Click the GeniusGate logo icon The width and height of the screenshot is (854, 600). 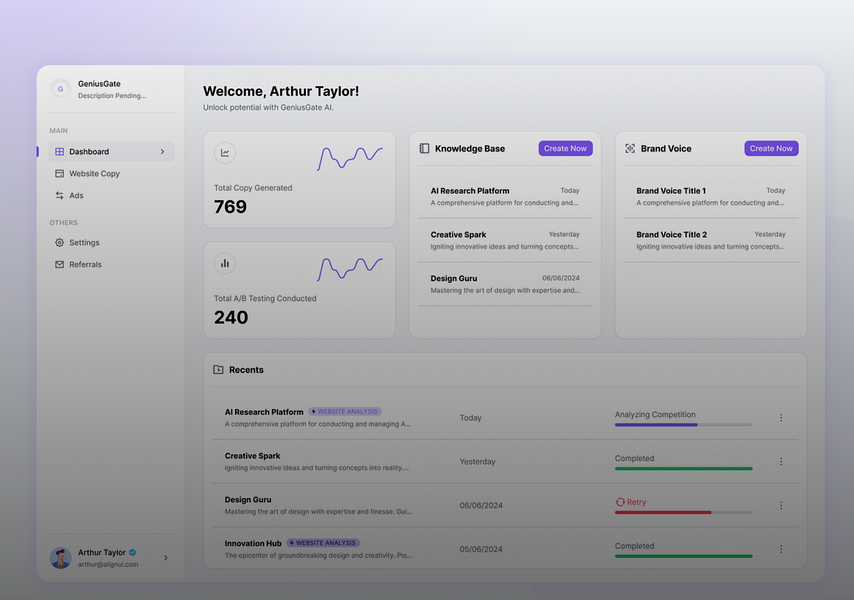click(60, 89)
